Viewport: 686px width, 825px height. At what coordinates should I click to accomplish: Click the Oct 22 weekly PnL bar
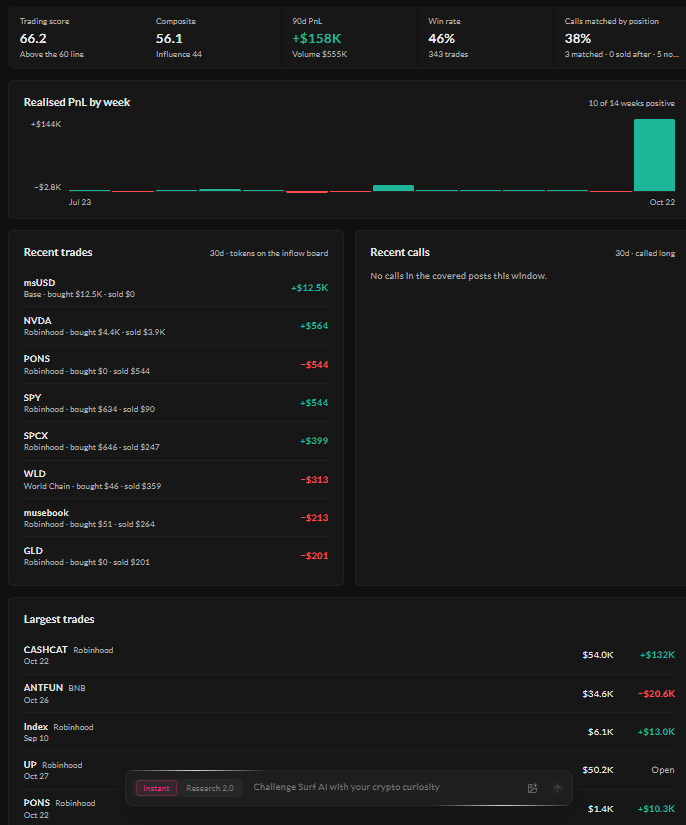tap(654, 155)
